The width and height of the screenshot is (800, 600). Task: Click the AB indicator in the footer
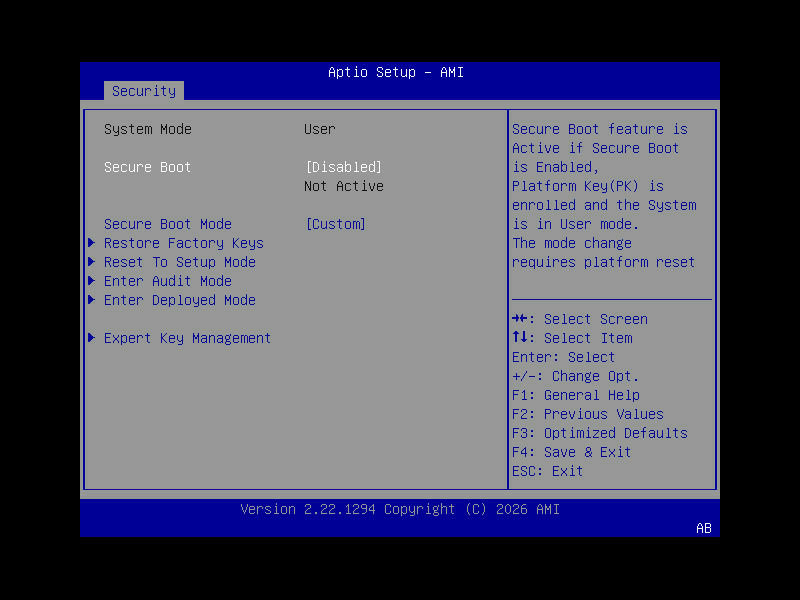click(x=704, y=529)
